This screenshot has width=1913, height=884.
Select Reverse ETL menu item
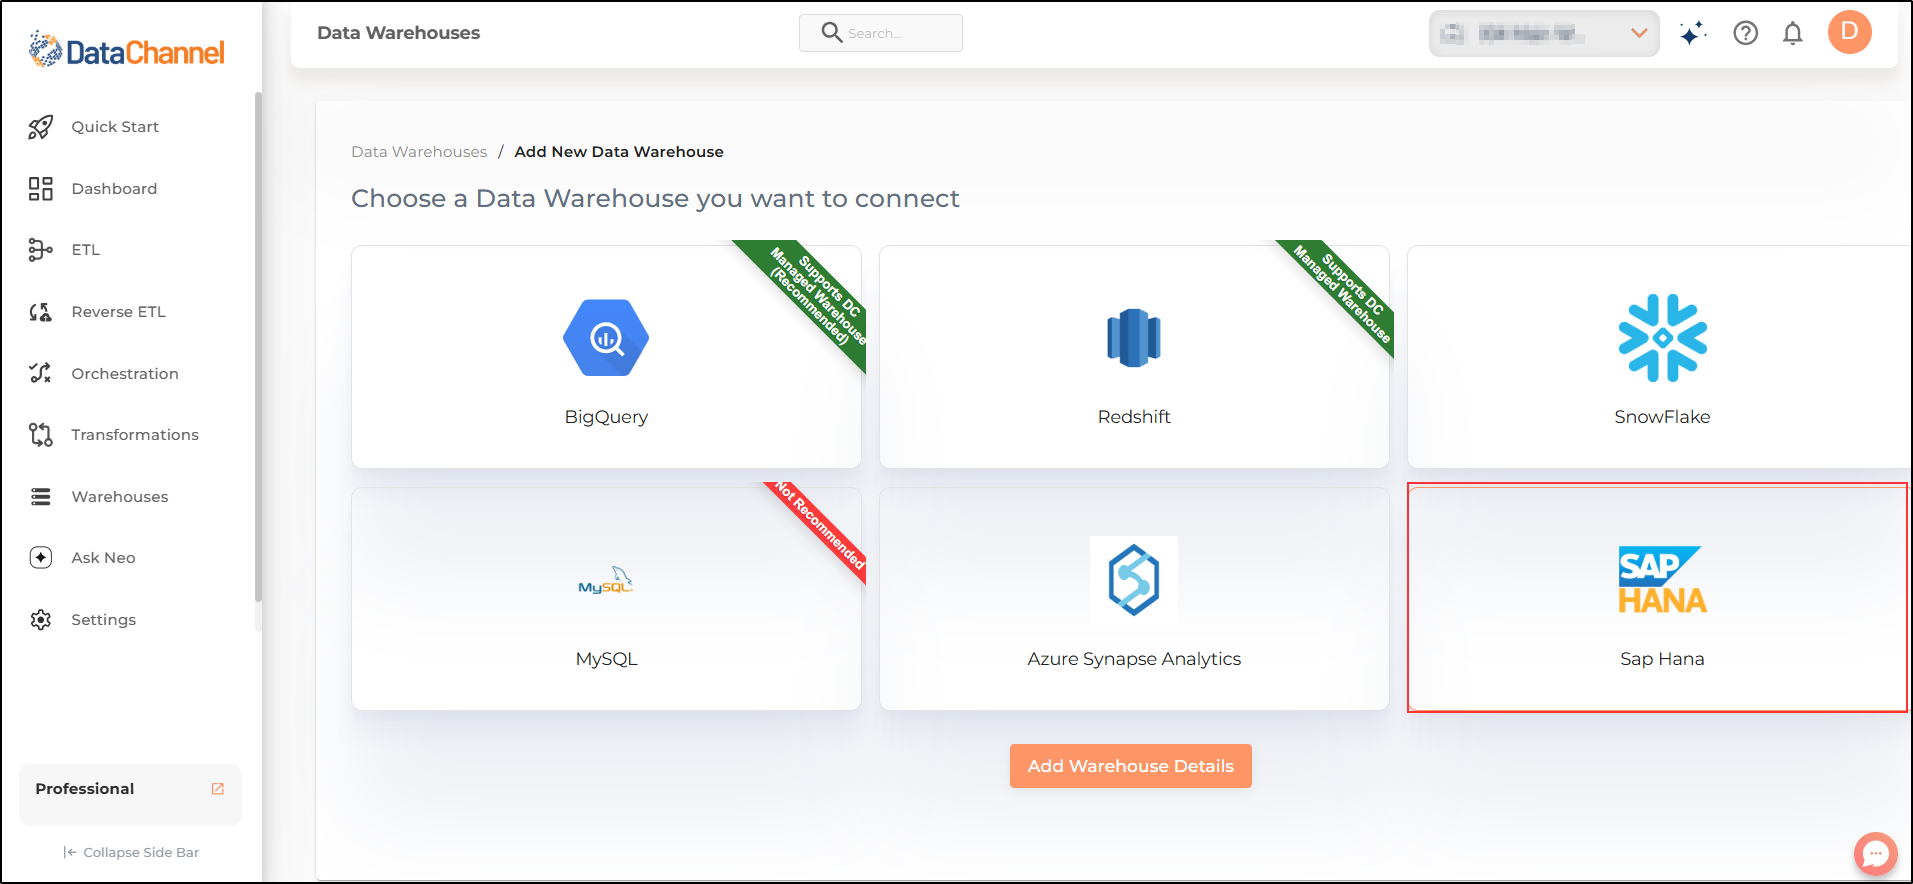[x=118, y=312]
